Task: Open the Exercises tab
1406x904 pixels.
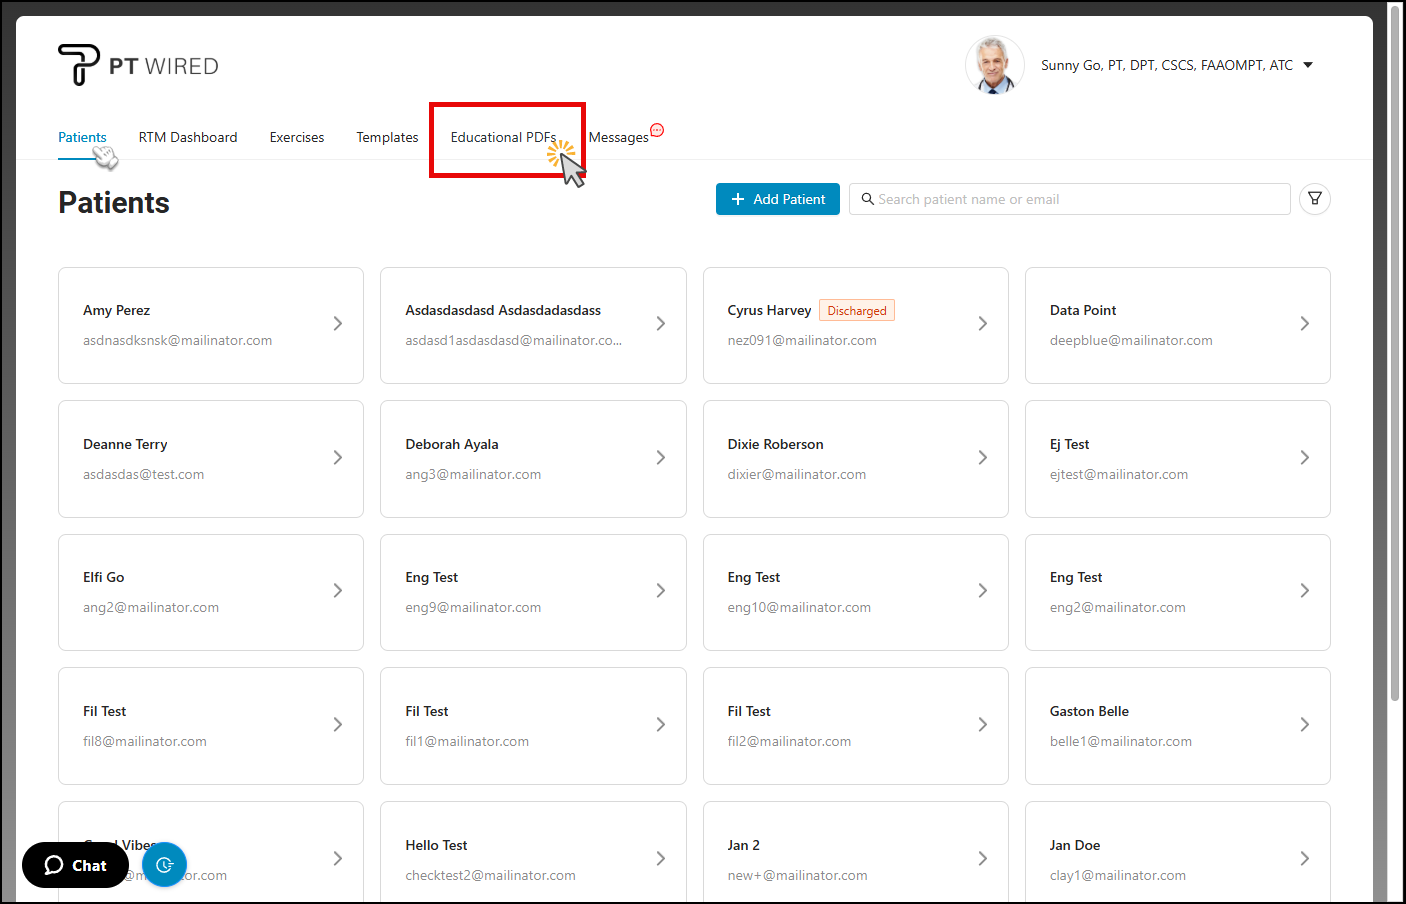Action: 297,137
